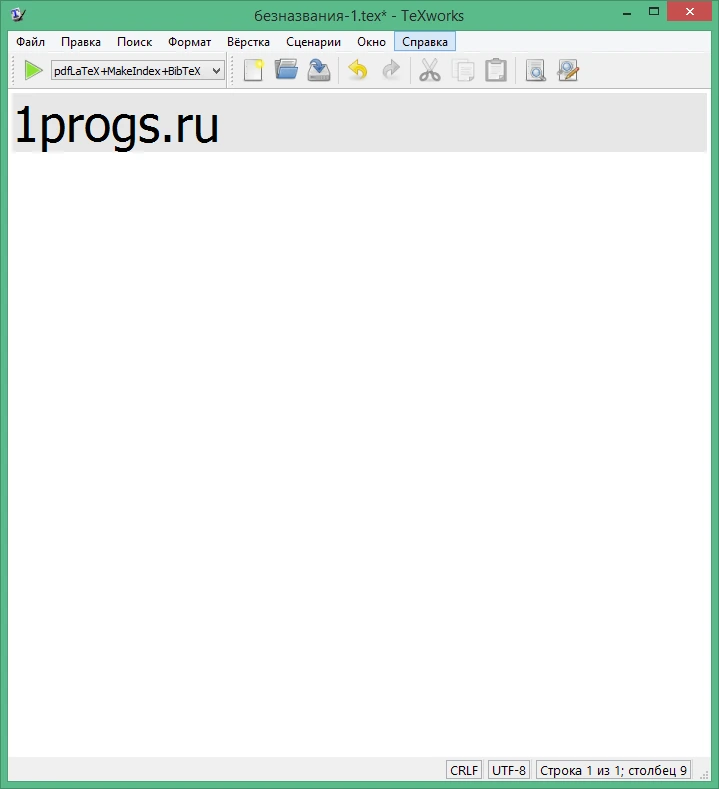Viewport: 719px width, 789px height.
Task: Open the Файл menu
Action: tap(30, 42)
